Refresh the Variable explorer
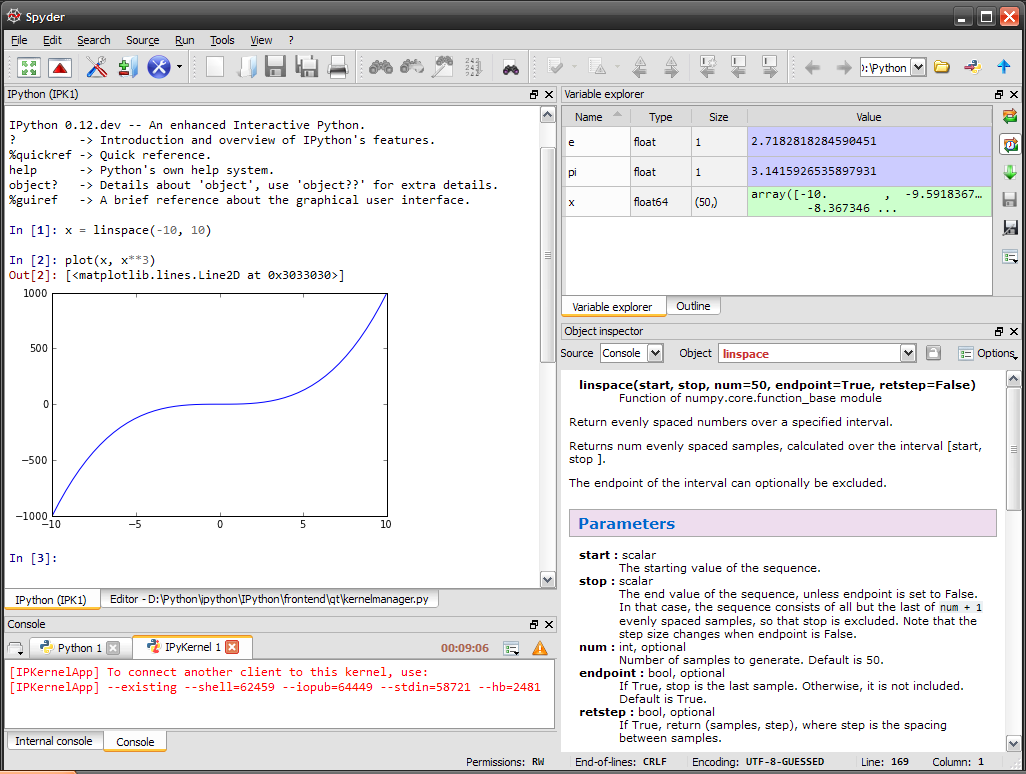The width and height of the screenshot is (1026, 774). point(1010,116)
